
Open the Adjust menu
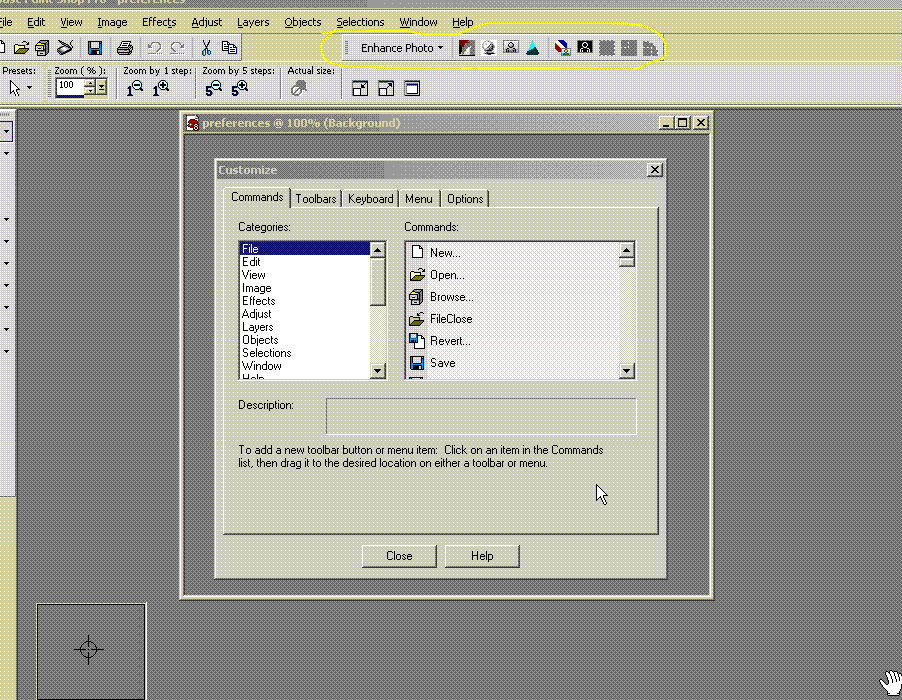pyautogui.click(x=207, y=22)
